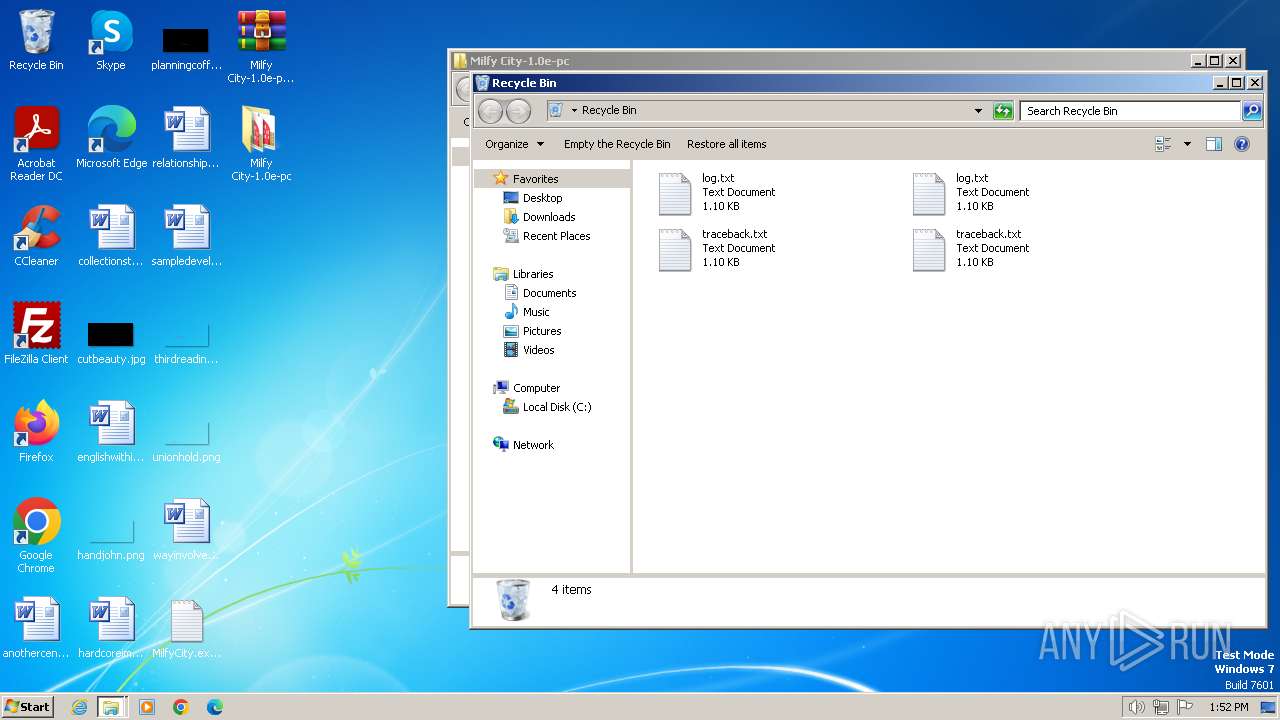Open Acrobat Reader DC shortcut
The width and height of the screenshot is (1280, 720).
click(36, 144)
